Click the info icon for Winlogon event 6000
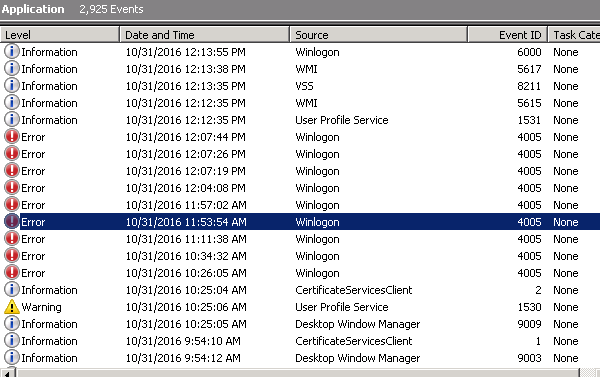This screenshot has width=600, height=377. (12, 51)
